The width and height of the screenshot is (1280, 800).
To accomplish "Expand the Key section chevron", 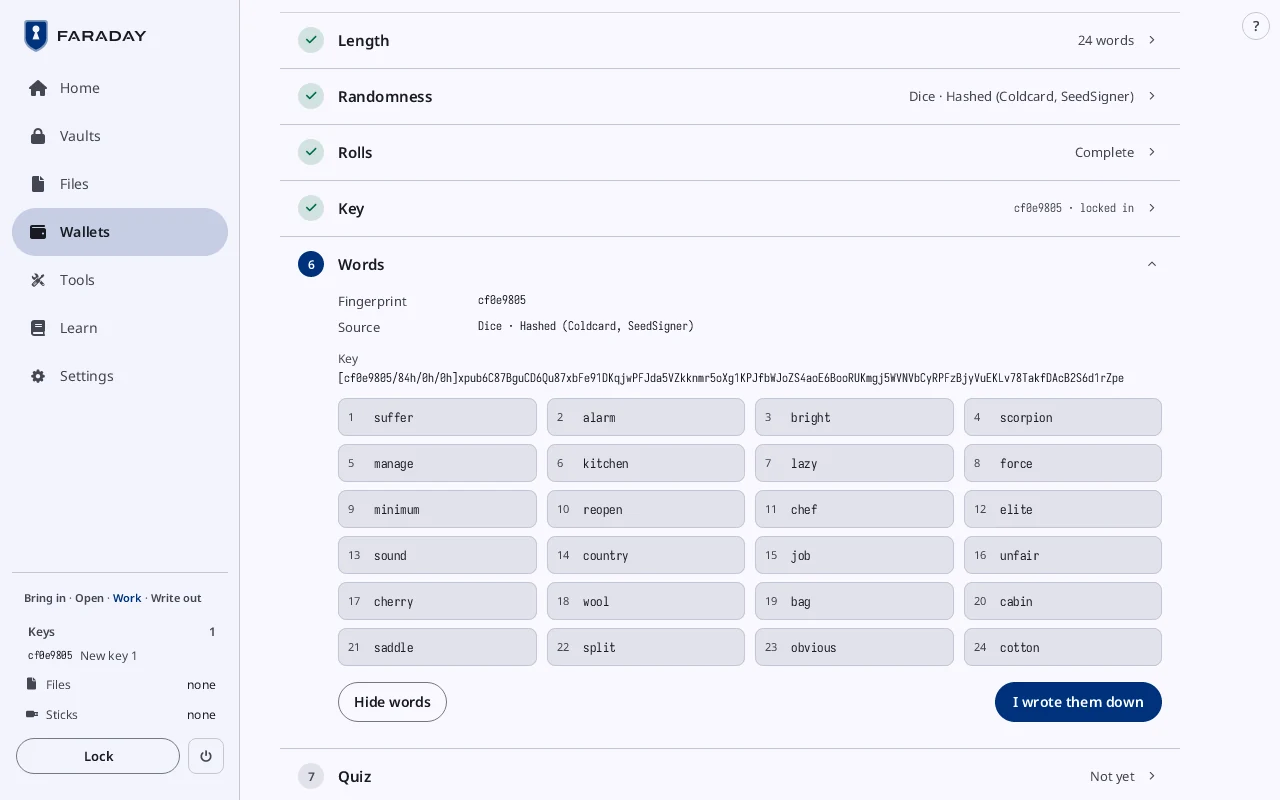I will coord(1152,208).
